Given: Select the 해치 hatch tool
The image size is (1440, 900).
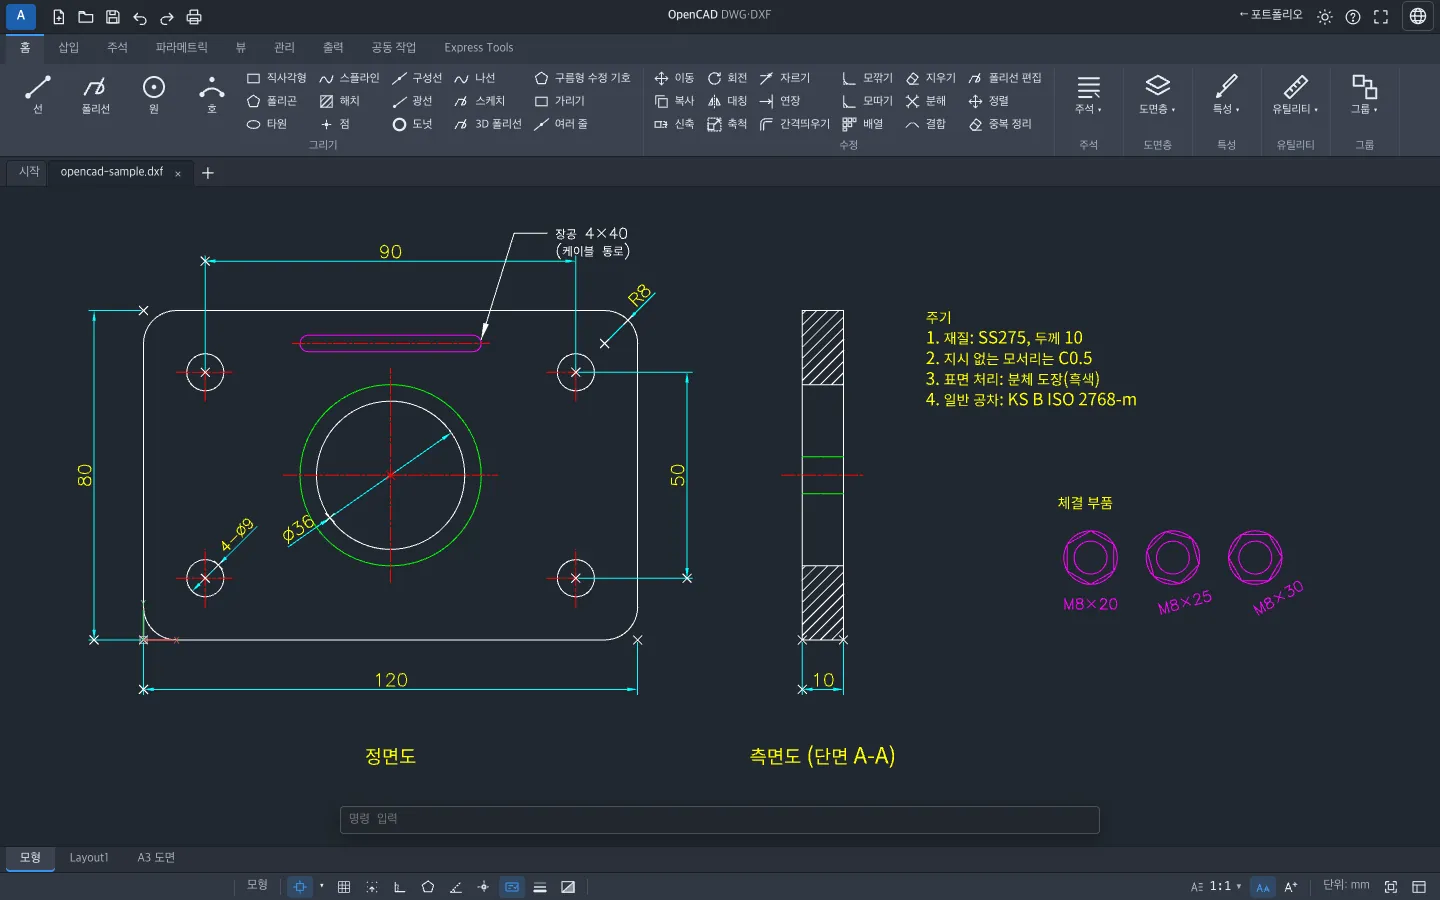Looking at the screenshot, I should point(339,101).
